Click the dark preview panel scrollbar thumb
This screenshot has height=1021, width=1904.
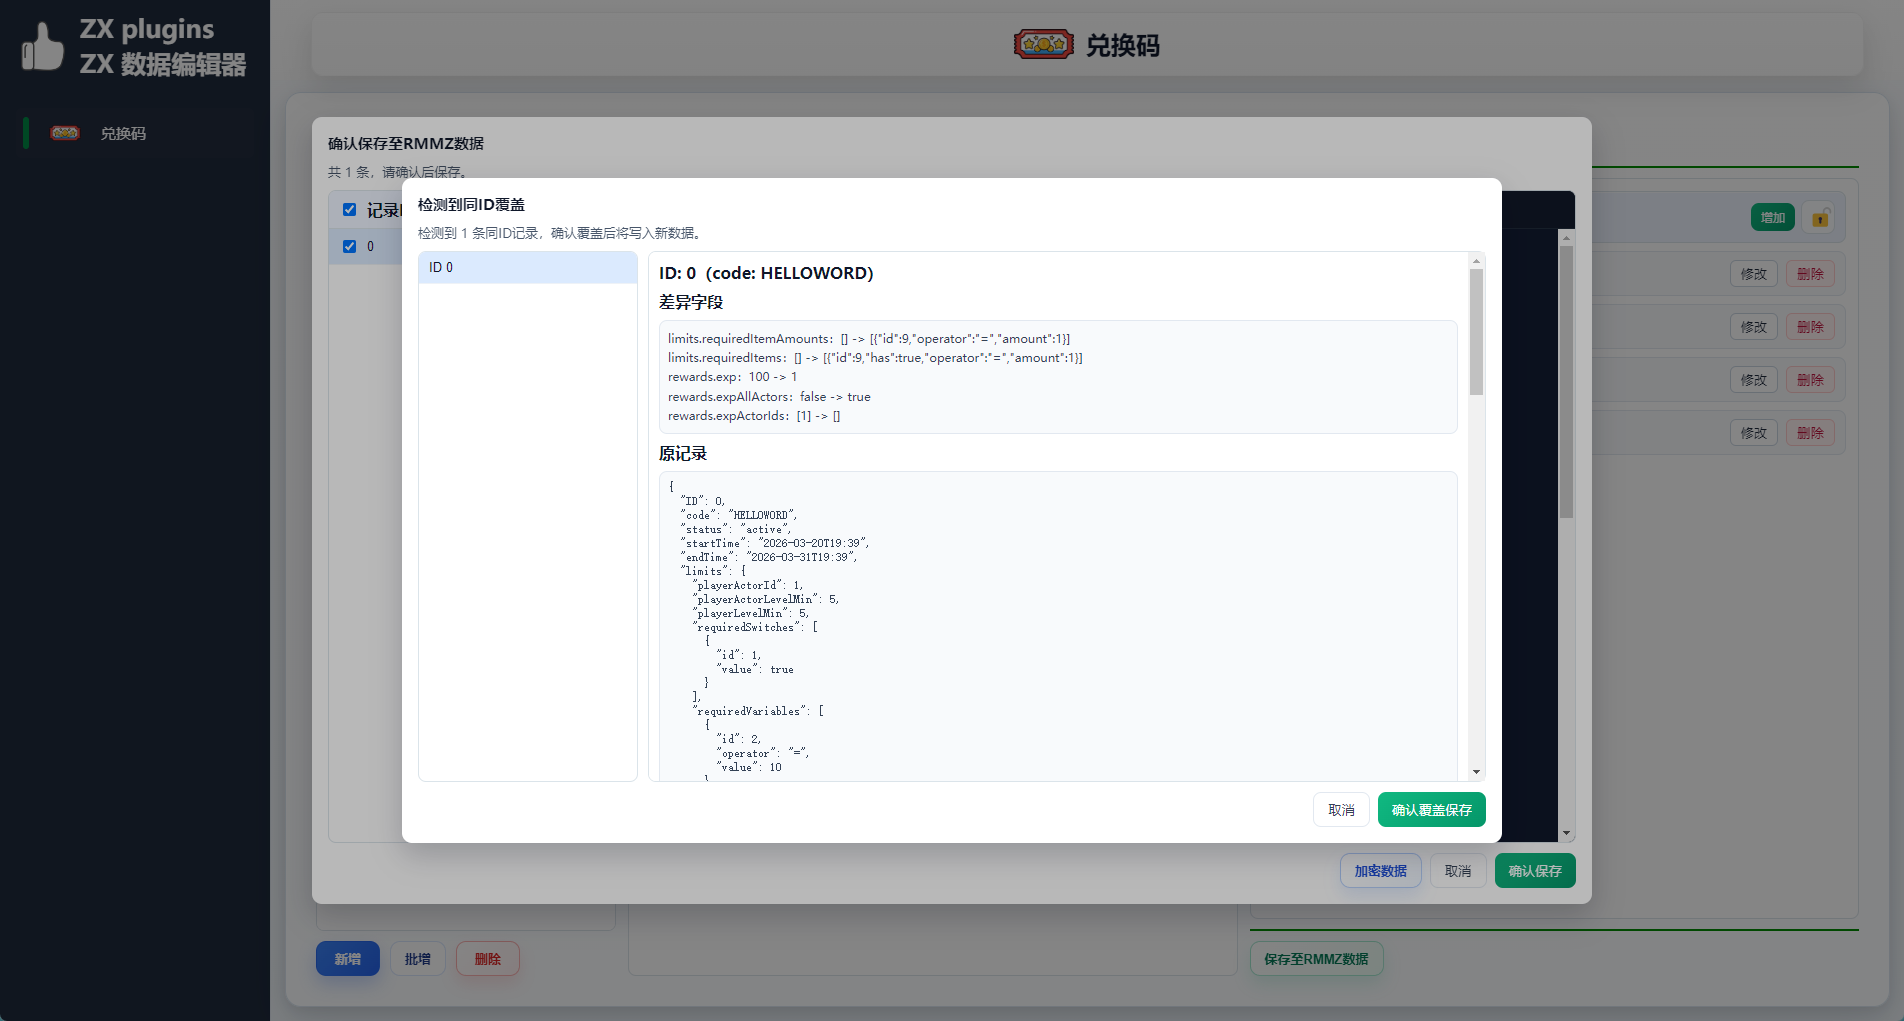click(x=1567, y=382)
